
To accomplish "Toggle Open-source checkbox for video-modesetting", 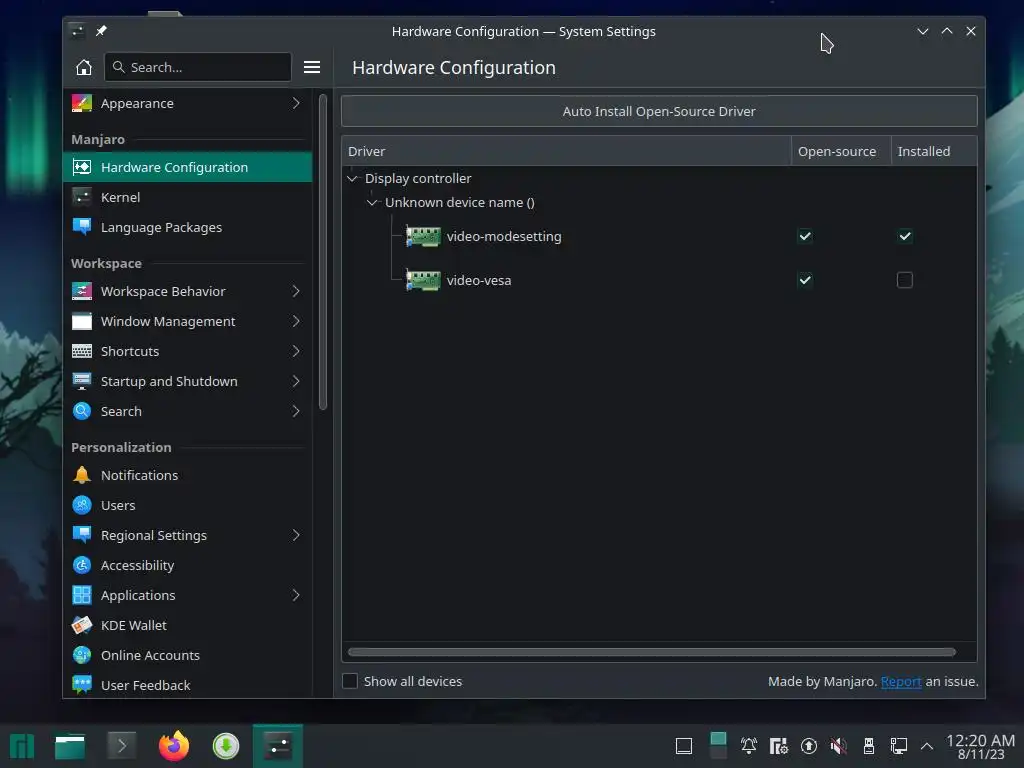I will point(805,236).
